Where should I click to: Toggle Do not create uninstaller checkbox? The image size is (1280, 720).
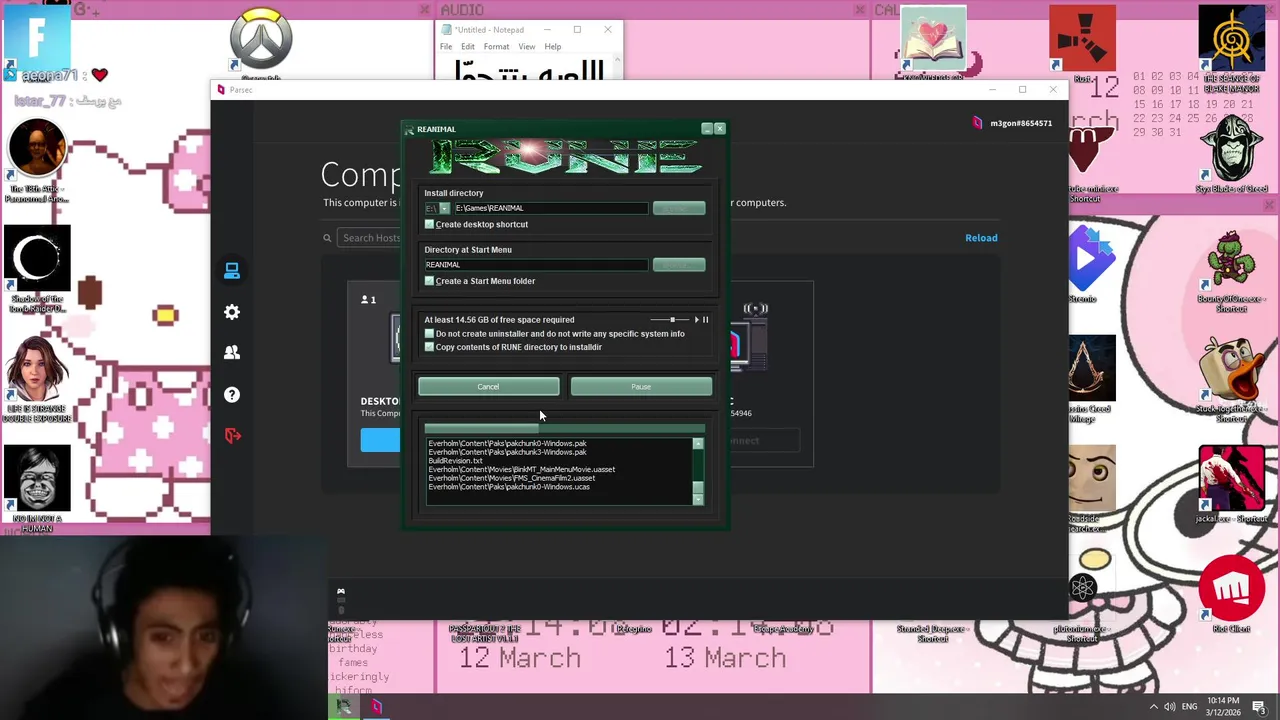click(x=429, y=334)
